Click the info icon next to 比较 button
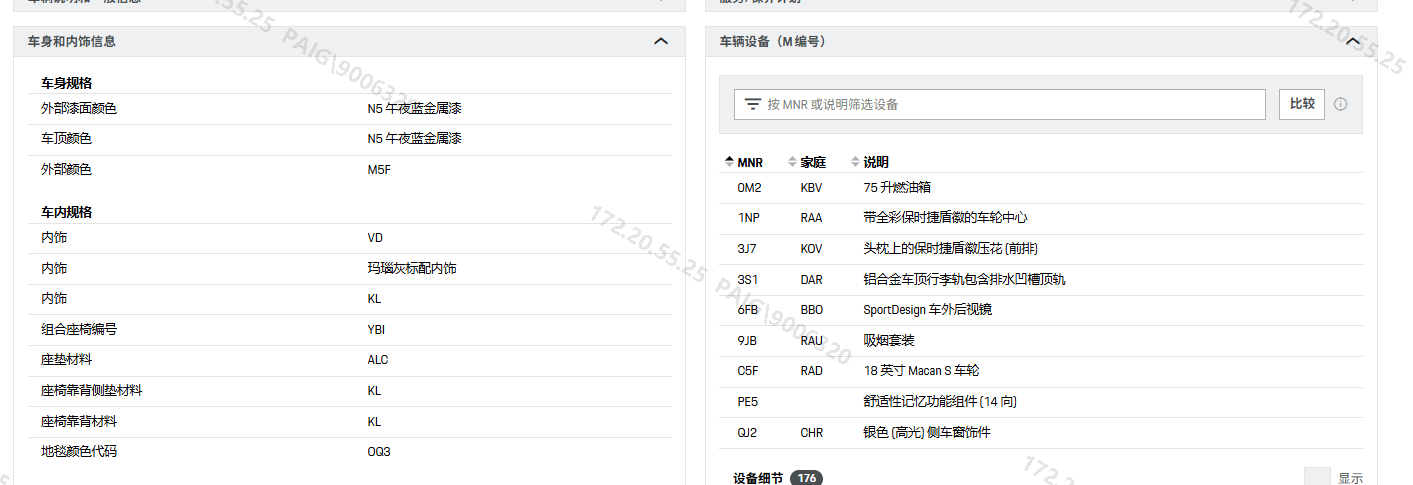The image size is (1413, 485). (x=1340, y=104)
